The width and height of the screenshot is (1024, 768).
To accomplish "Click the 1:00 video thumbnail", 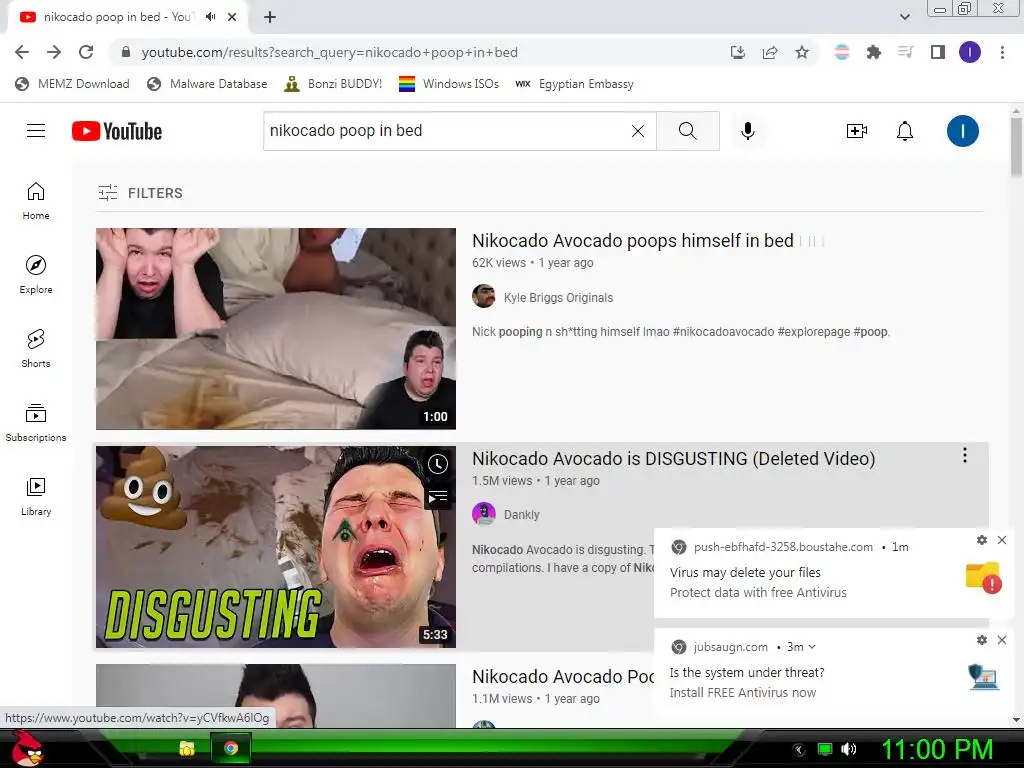I will pos(276,328).
